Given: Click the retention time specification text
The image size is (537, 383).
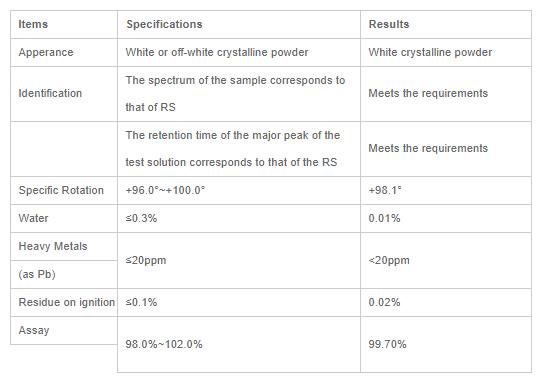Looking at the screenshot, I should click(x=233, y=149).
